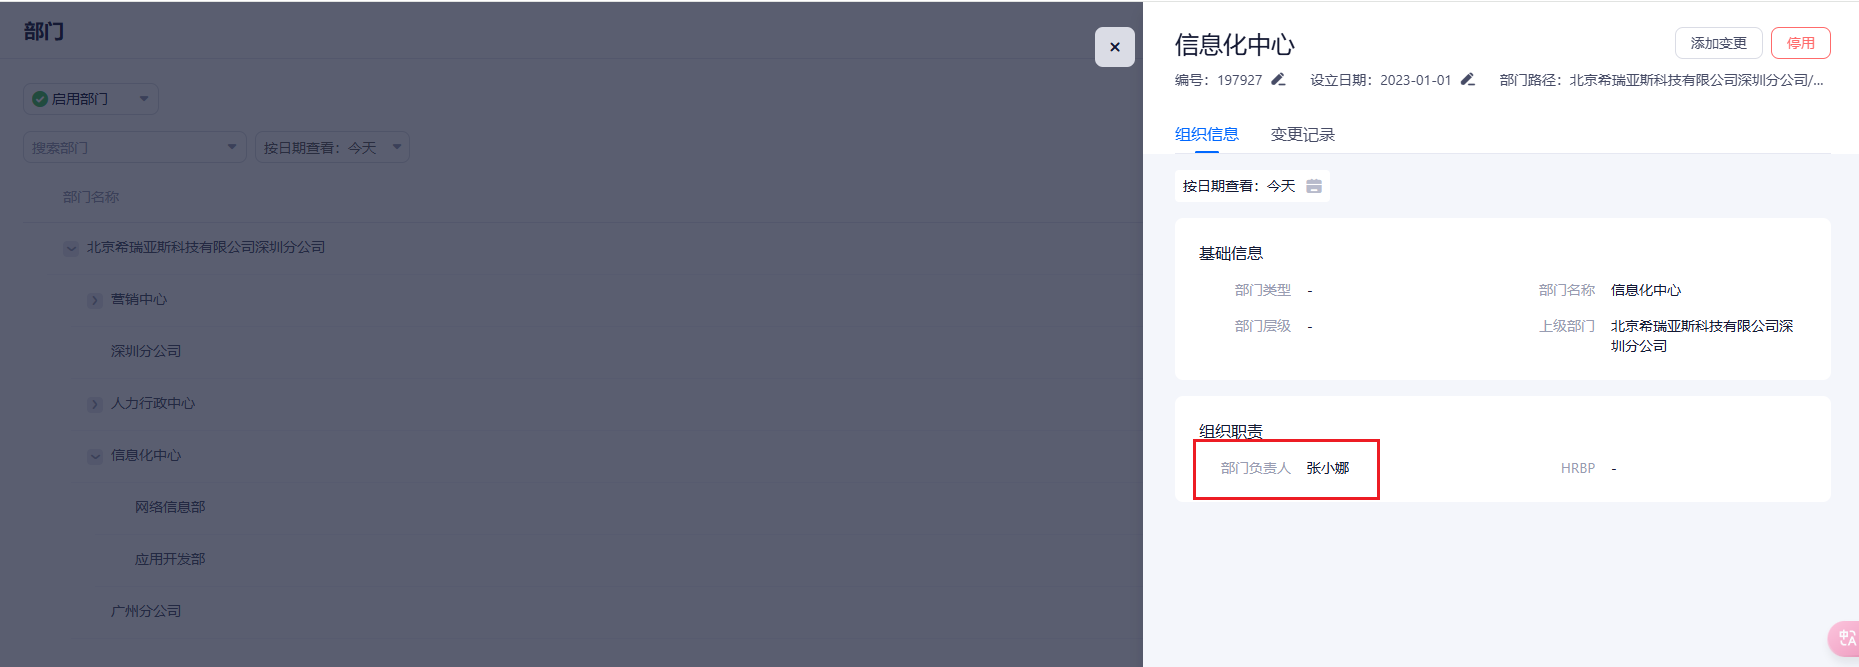Image resolution: width=1859 pixels, height=667 pixels.
Task: Click the 停用 button
Action: point(1800,43)
